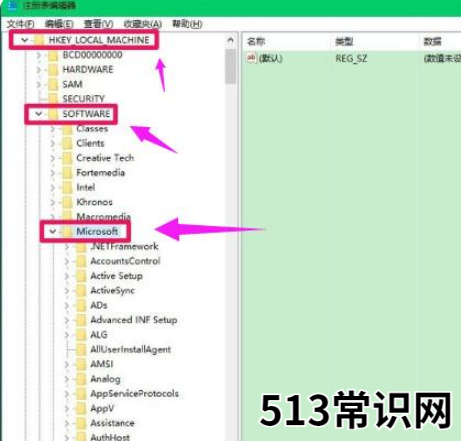Select the AccountsControl key label

(125, 261)
